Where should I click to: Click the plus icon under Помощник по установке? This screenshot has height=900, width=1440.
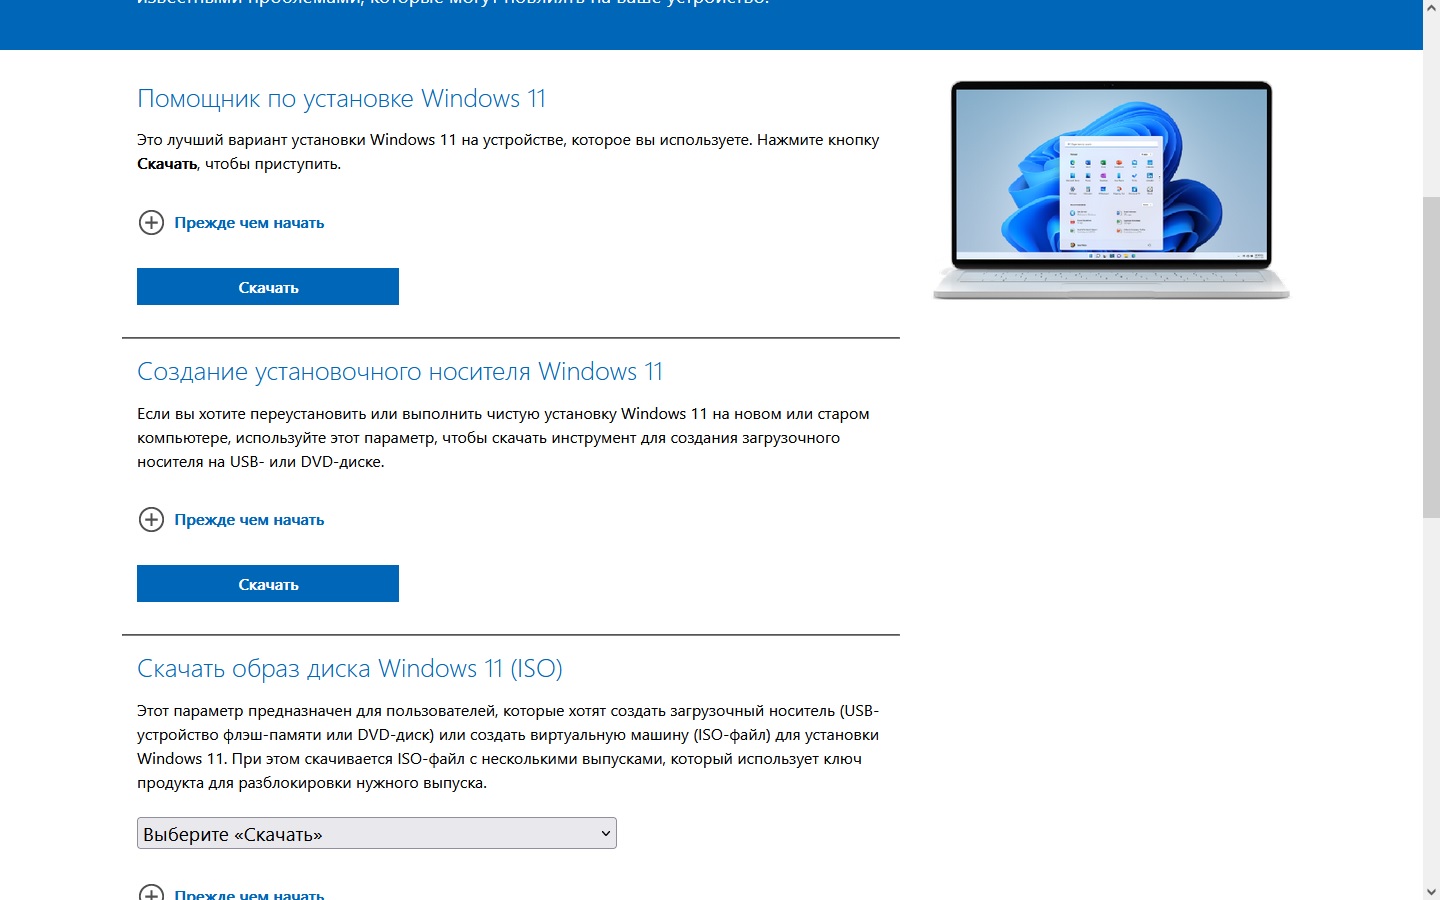click(151, 222)
